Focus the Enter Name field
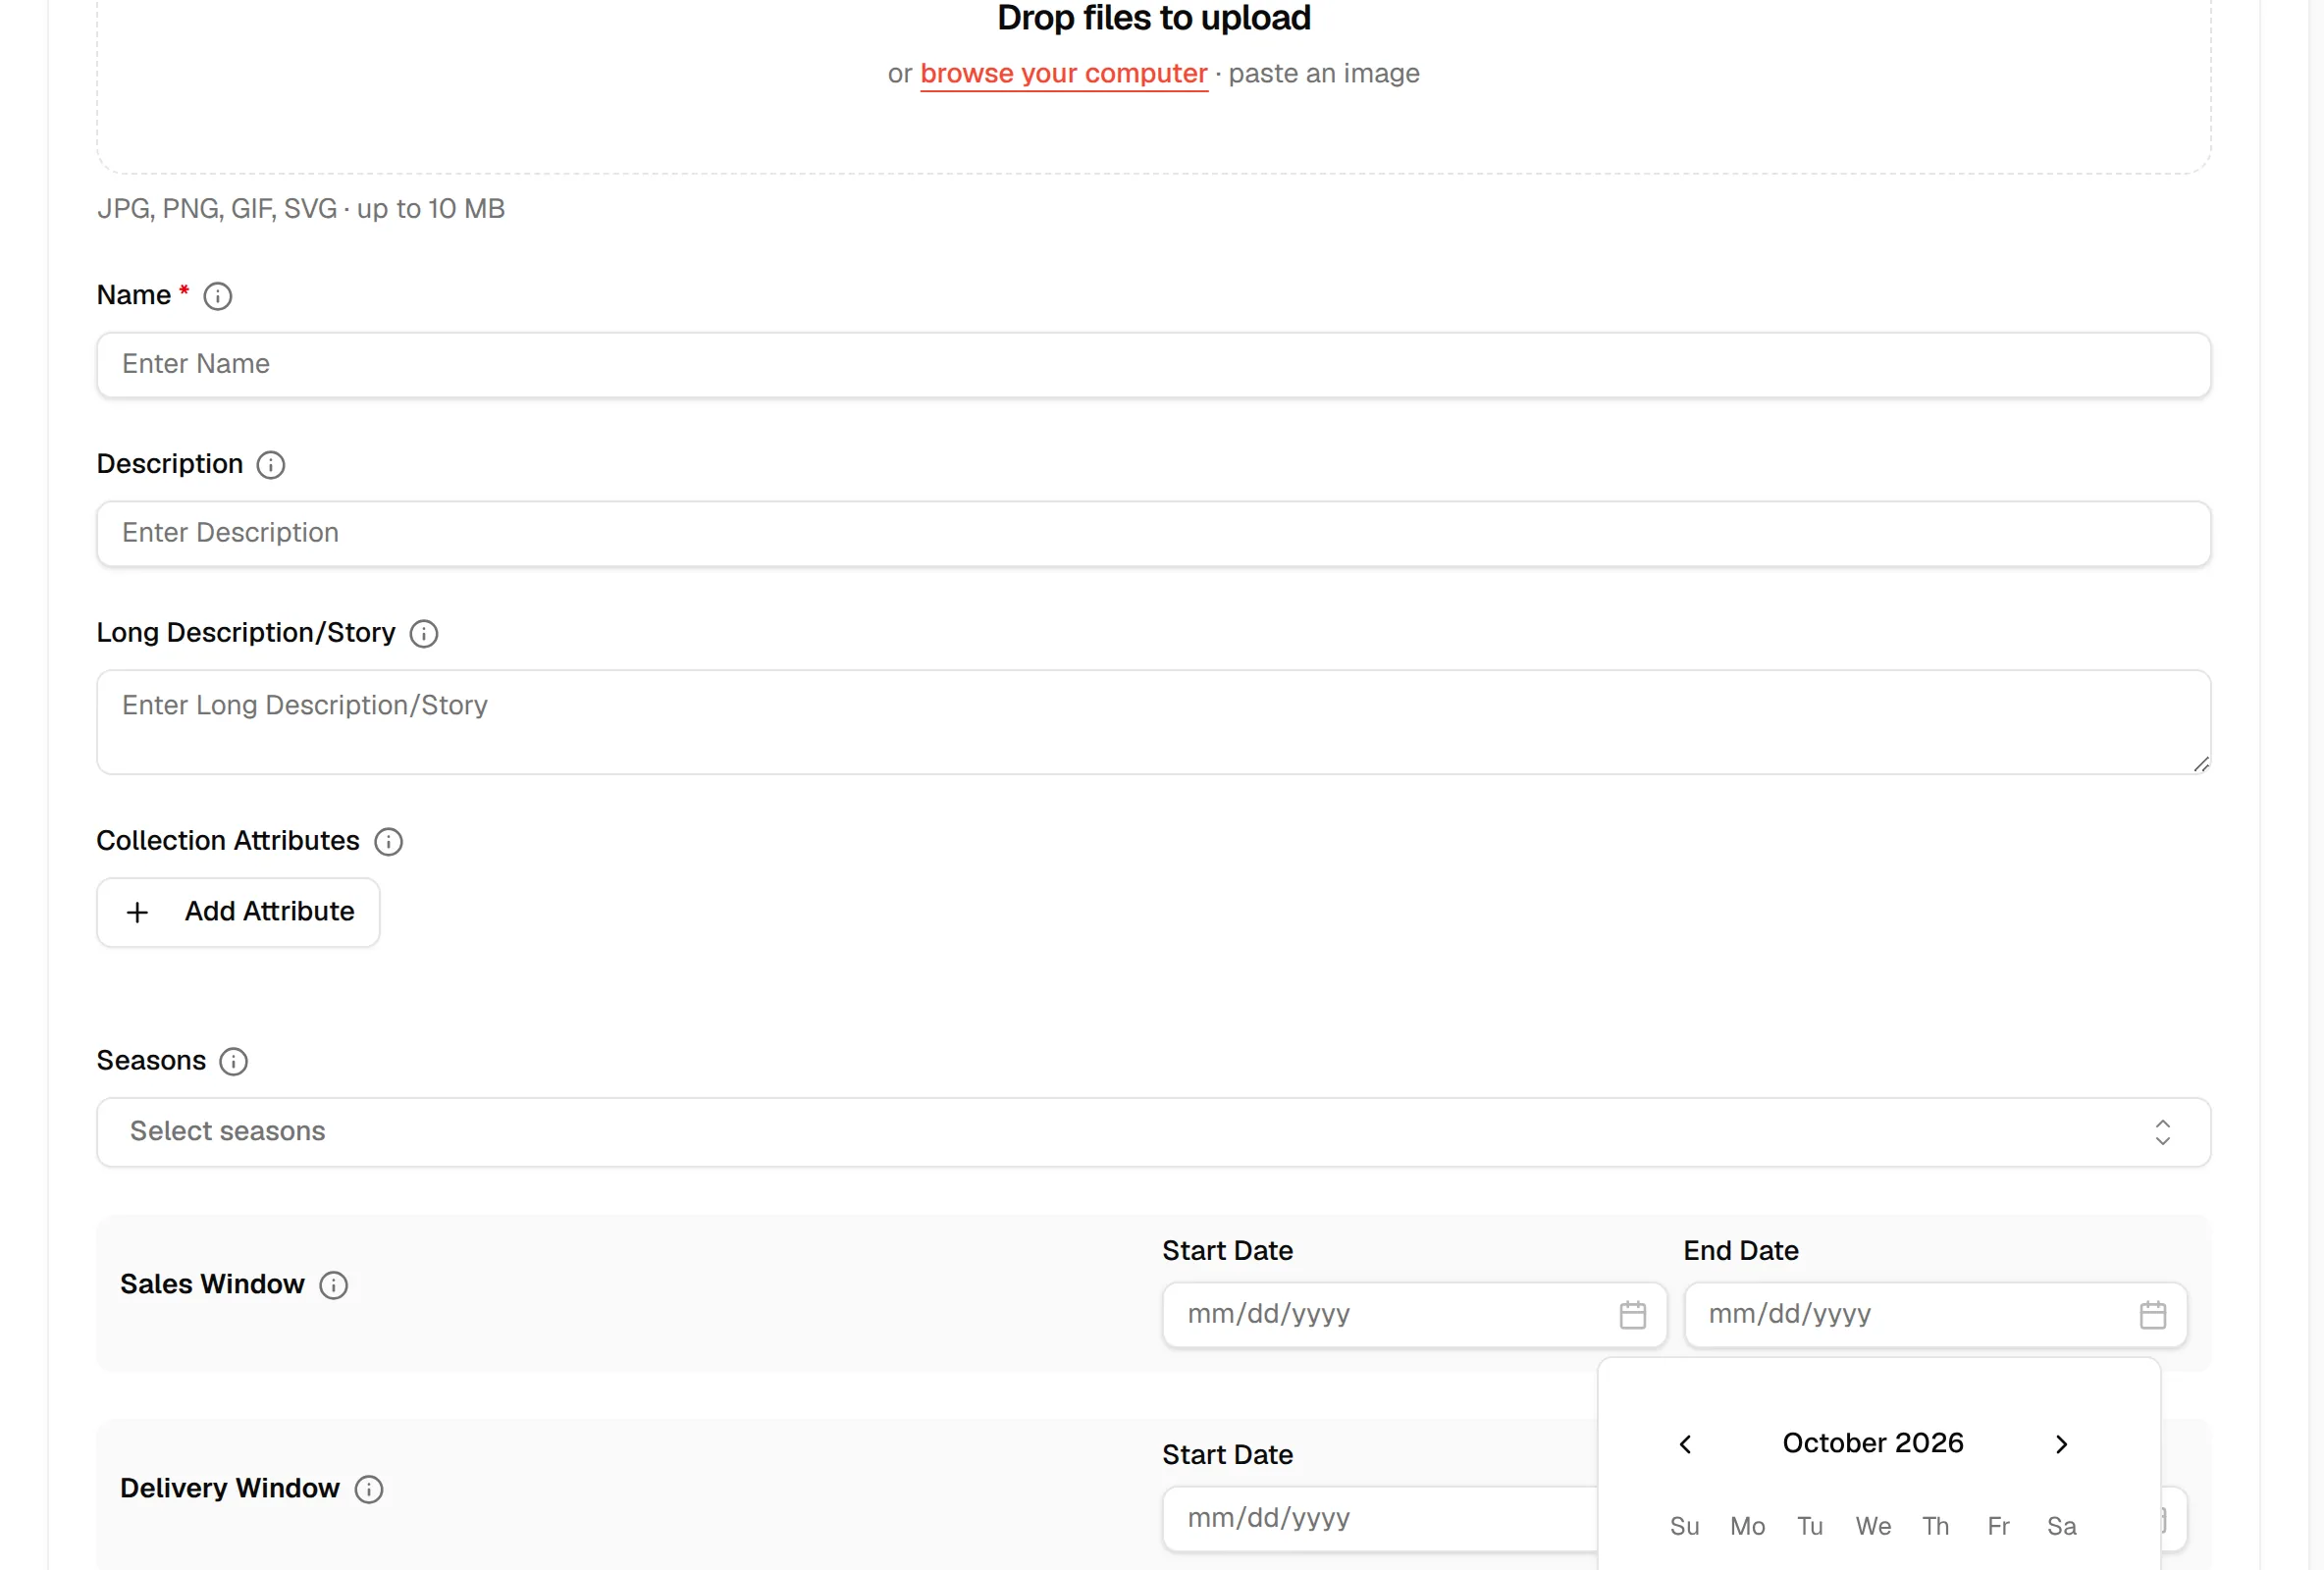Screen dimensions: 2324x1570 (1153, 365)
